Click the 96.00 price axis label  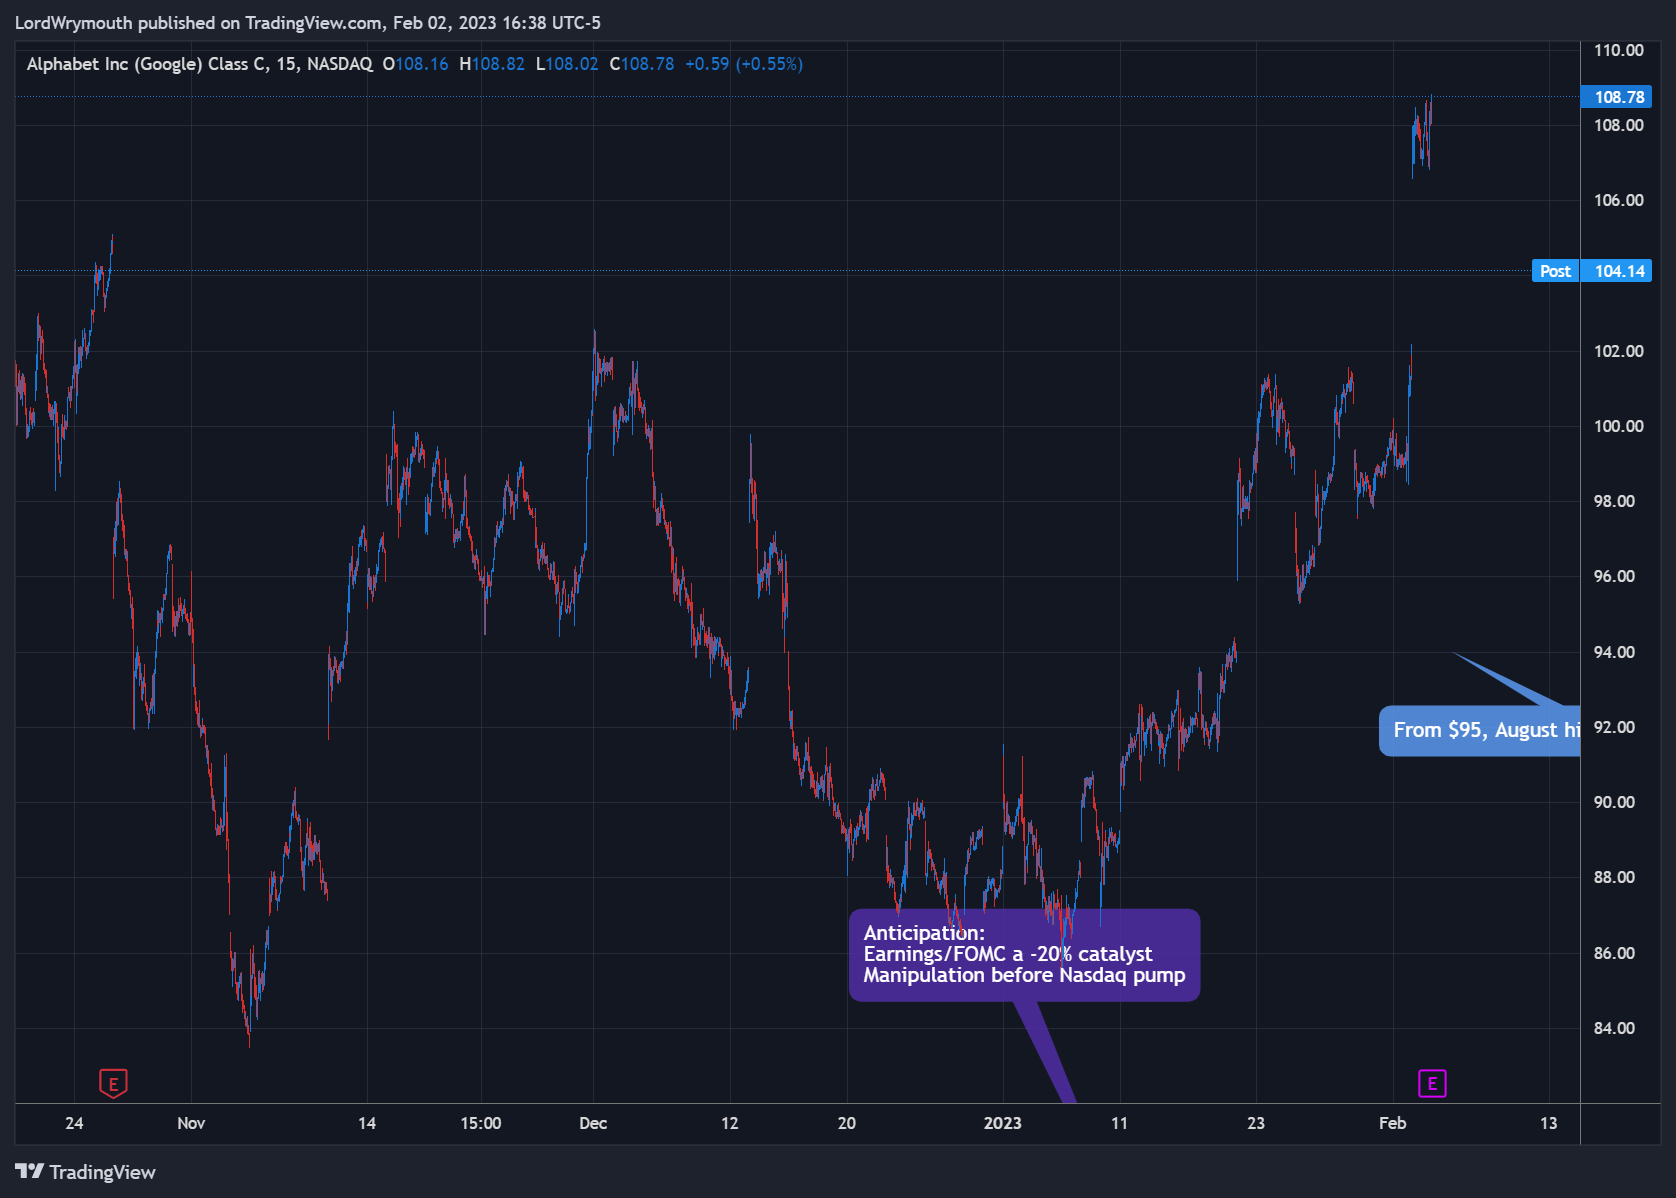pyautogui.click(x=1614, y=576)
